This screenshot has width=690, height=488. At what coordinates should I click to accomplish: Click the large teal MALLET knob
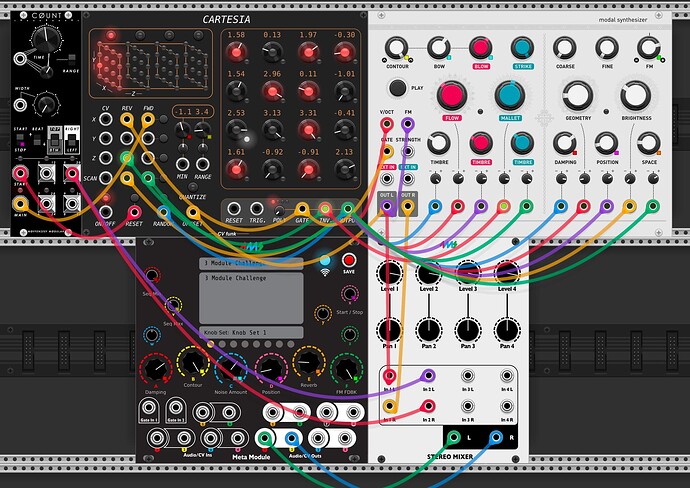tap(510, 95)
